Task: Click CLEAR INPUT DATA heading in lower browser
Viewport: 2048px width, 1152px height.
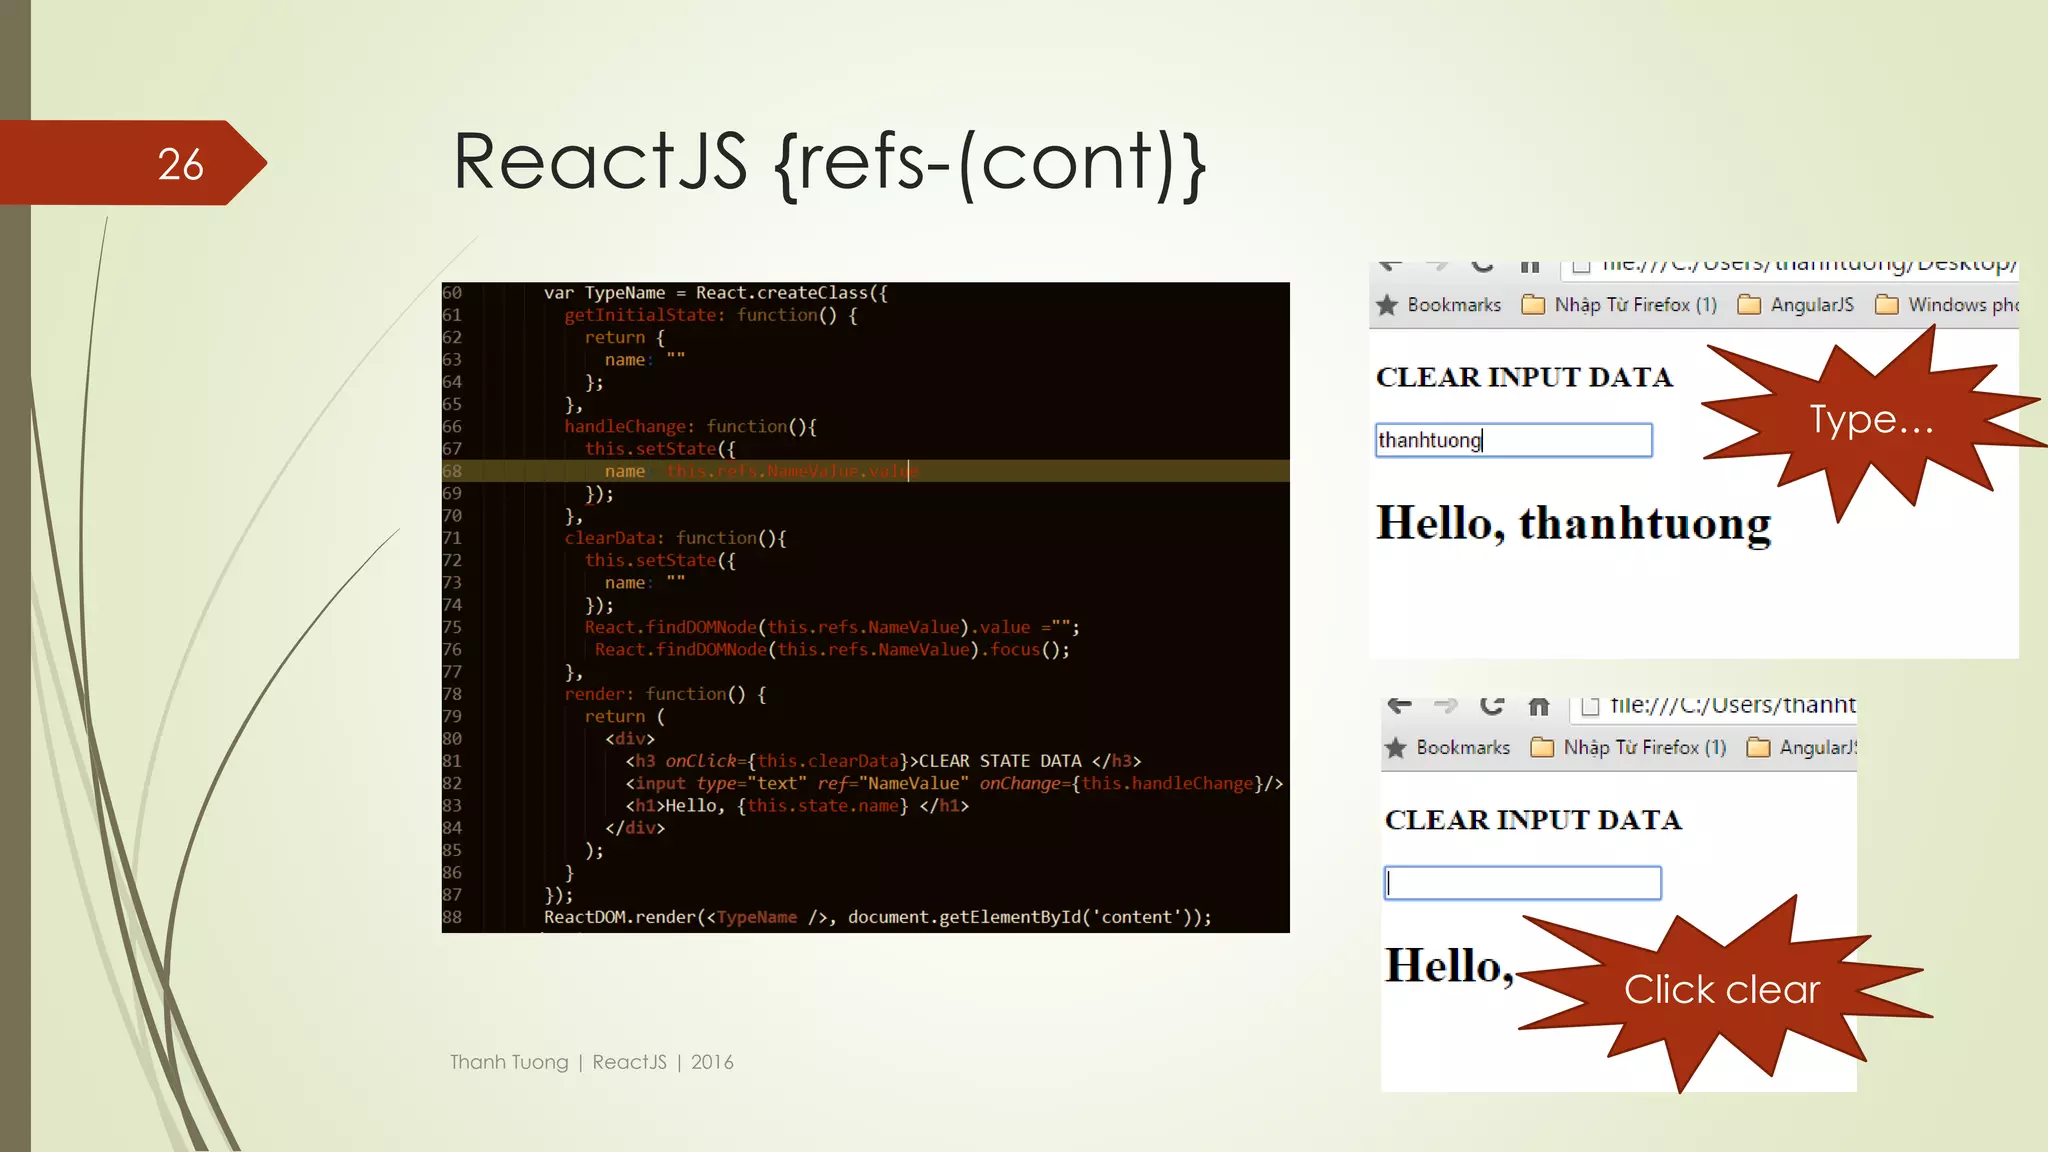Action: pos(1533,820)
